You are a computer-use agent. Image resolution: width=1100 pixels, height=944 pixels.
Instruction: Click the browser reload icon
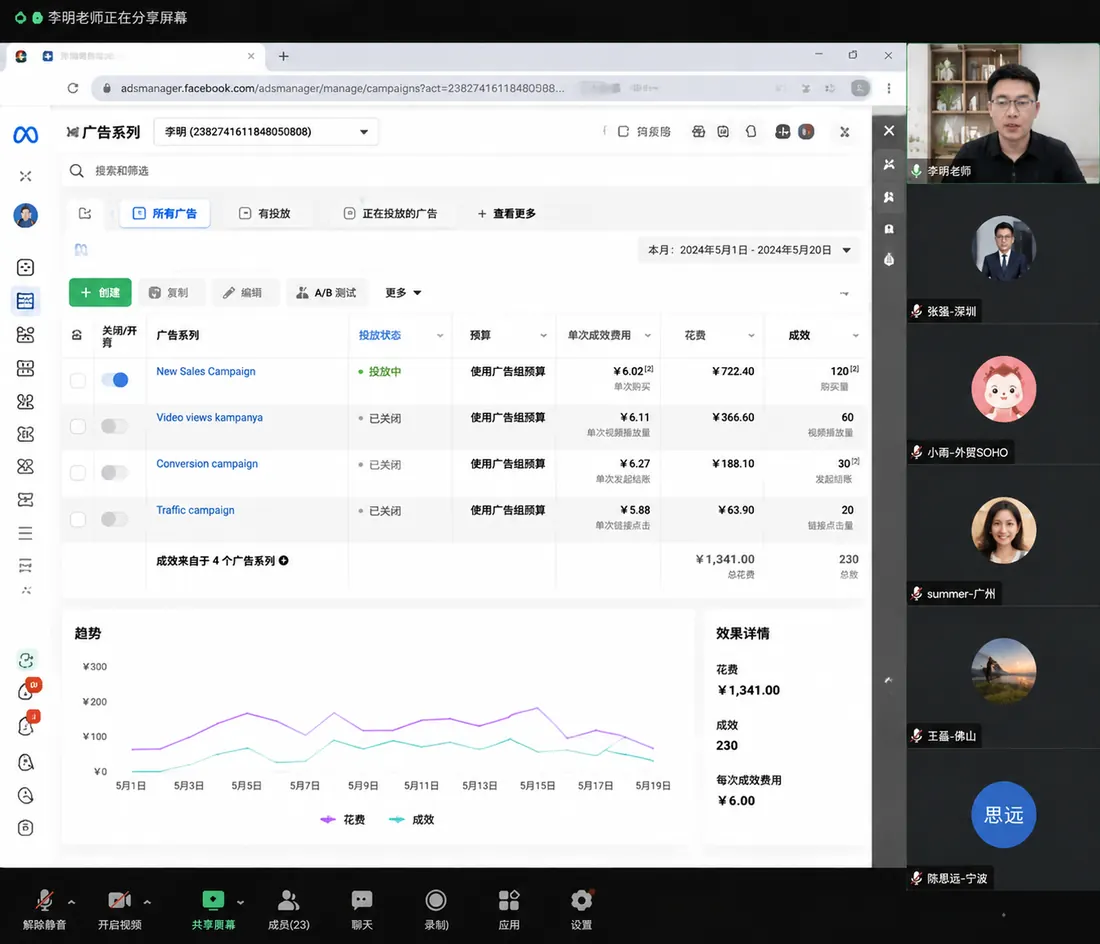click(x=73, y=88)
